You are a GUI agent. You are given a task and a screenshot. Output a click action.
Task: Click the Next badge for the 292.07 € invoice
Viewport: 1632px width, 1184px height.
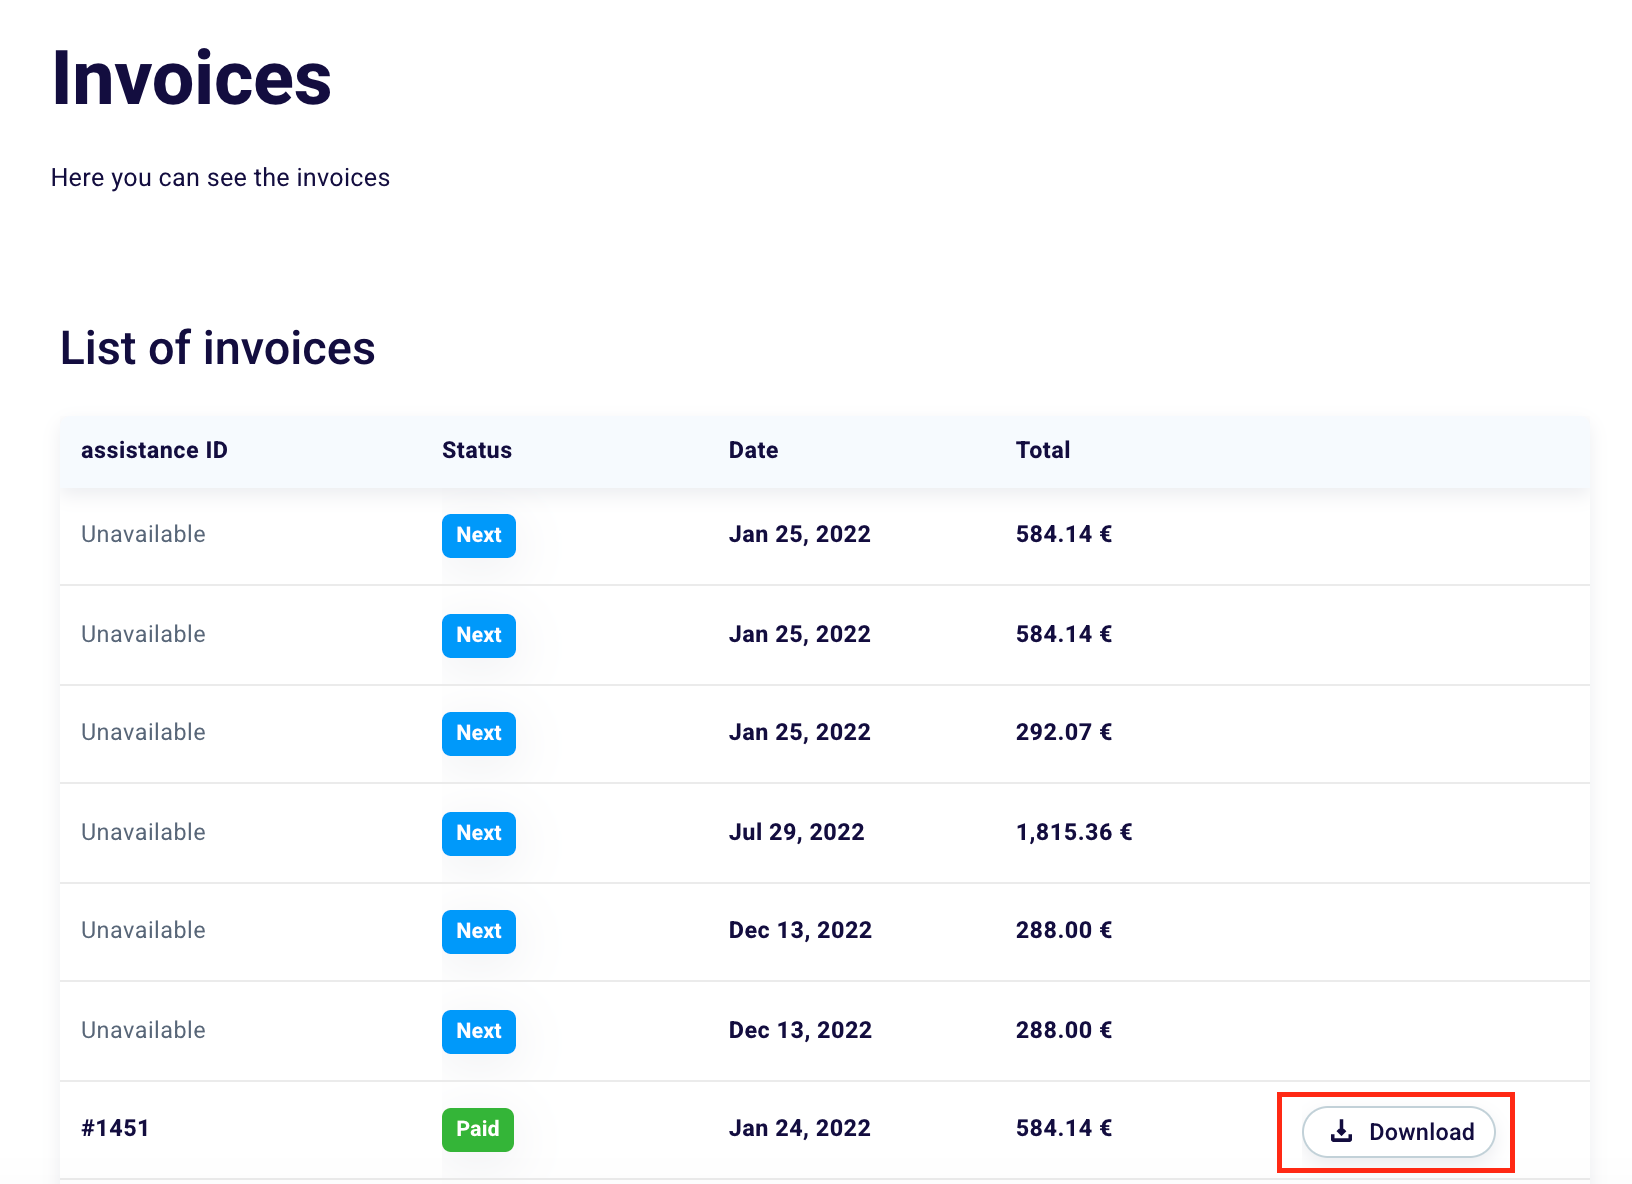tap(478, 733)
